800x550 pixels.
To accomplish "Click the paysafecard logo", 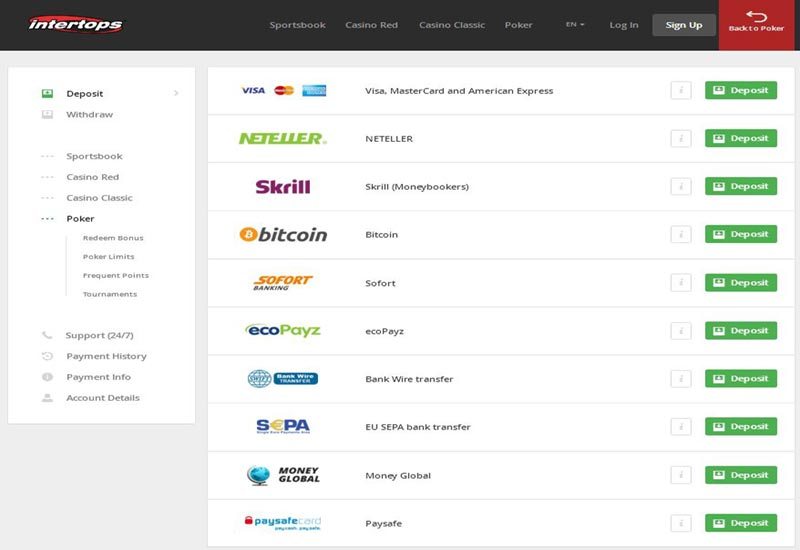I will pyautogui.click(x=283, y=523).
